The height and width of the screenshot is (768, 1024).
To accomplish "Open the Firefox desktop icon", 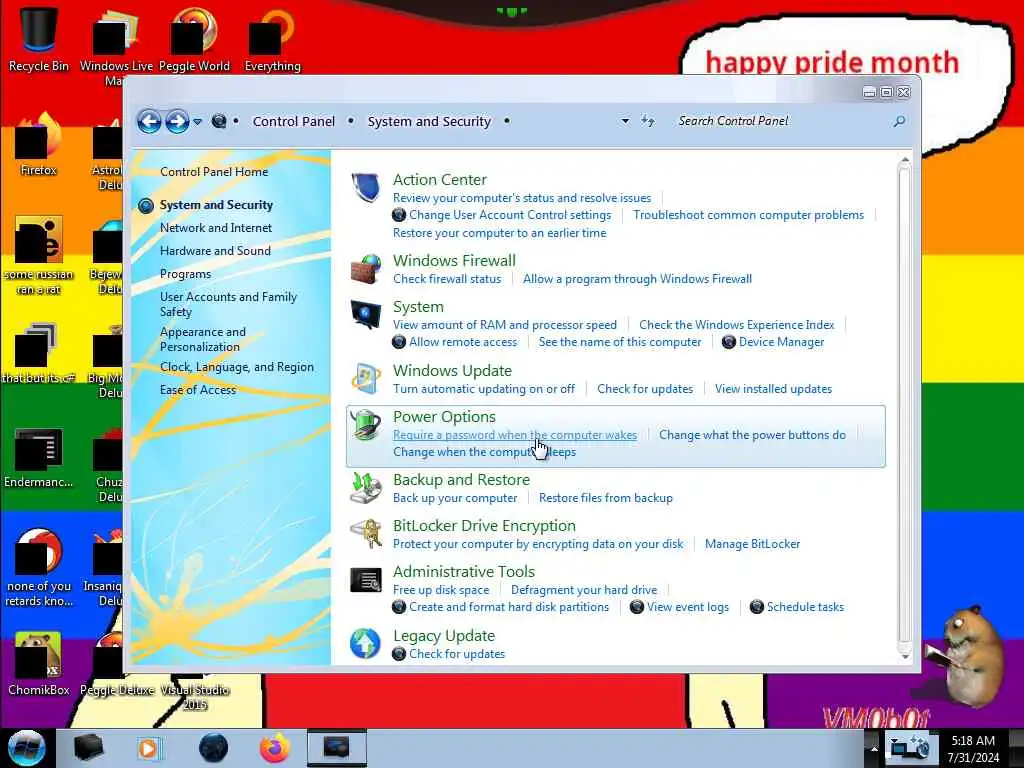I will [39, 144].
